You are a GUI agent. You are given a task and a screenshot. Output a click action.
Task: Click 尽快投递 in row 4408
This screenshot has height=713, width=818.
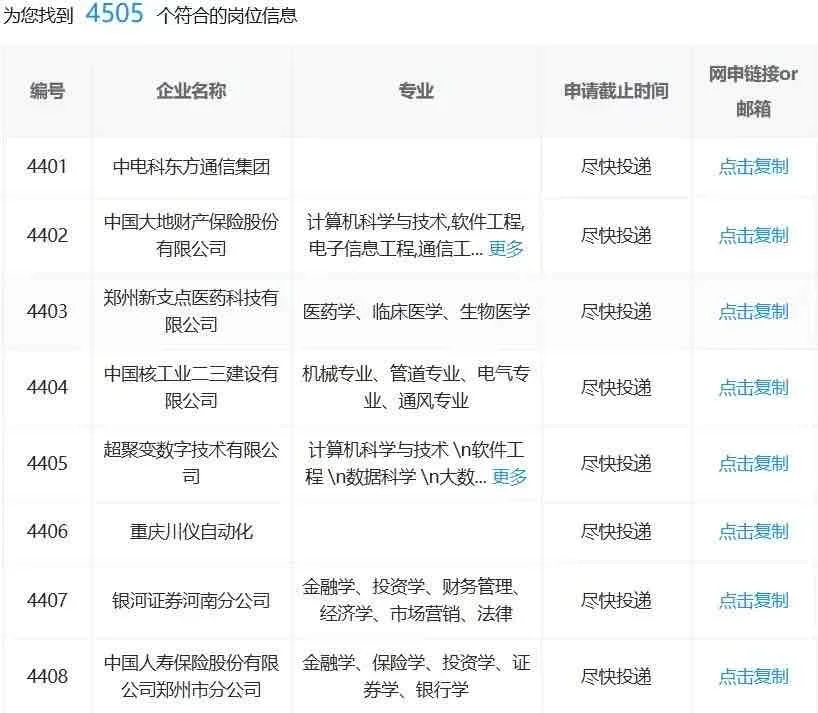(616, 677)
